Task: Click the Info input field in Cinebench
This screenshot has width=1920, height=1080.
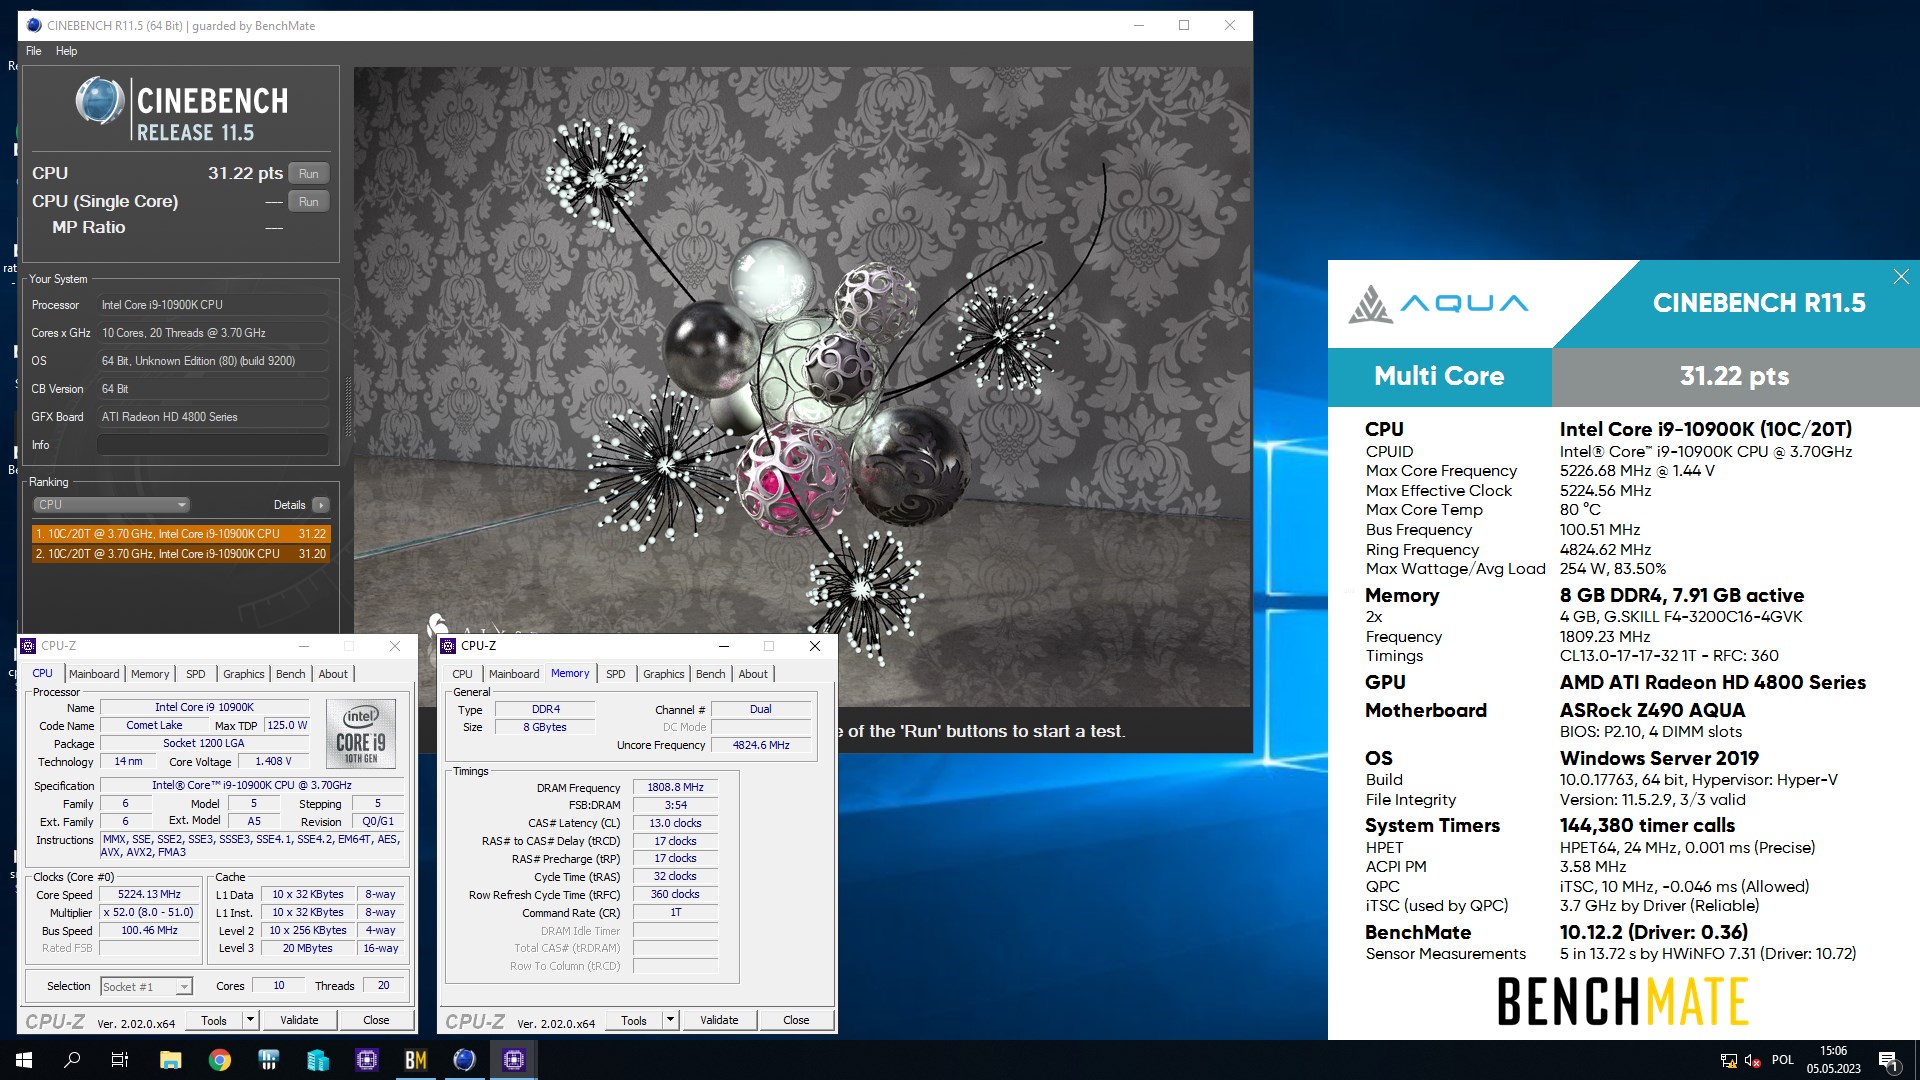Action: pos(212,445)
